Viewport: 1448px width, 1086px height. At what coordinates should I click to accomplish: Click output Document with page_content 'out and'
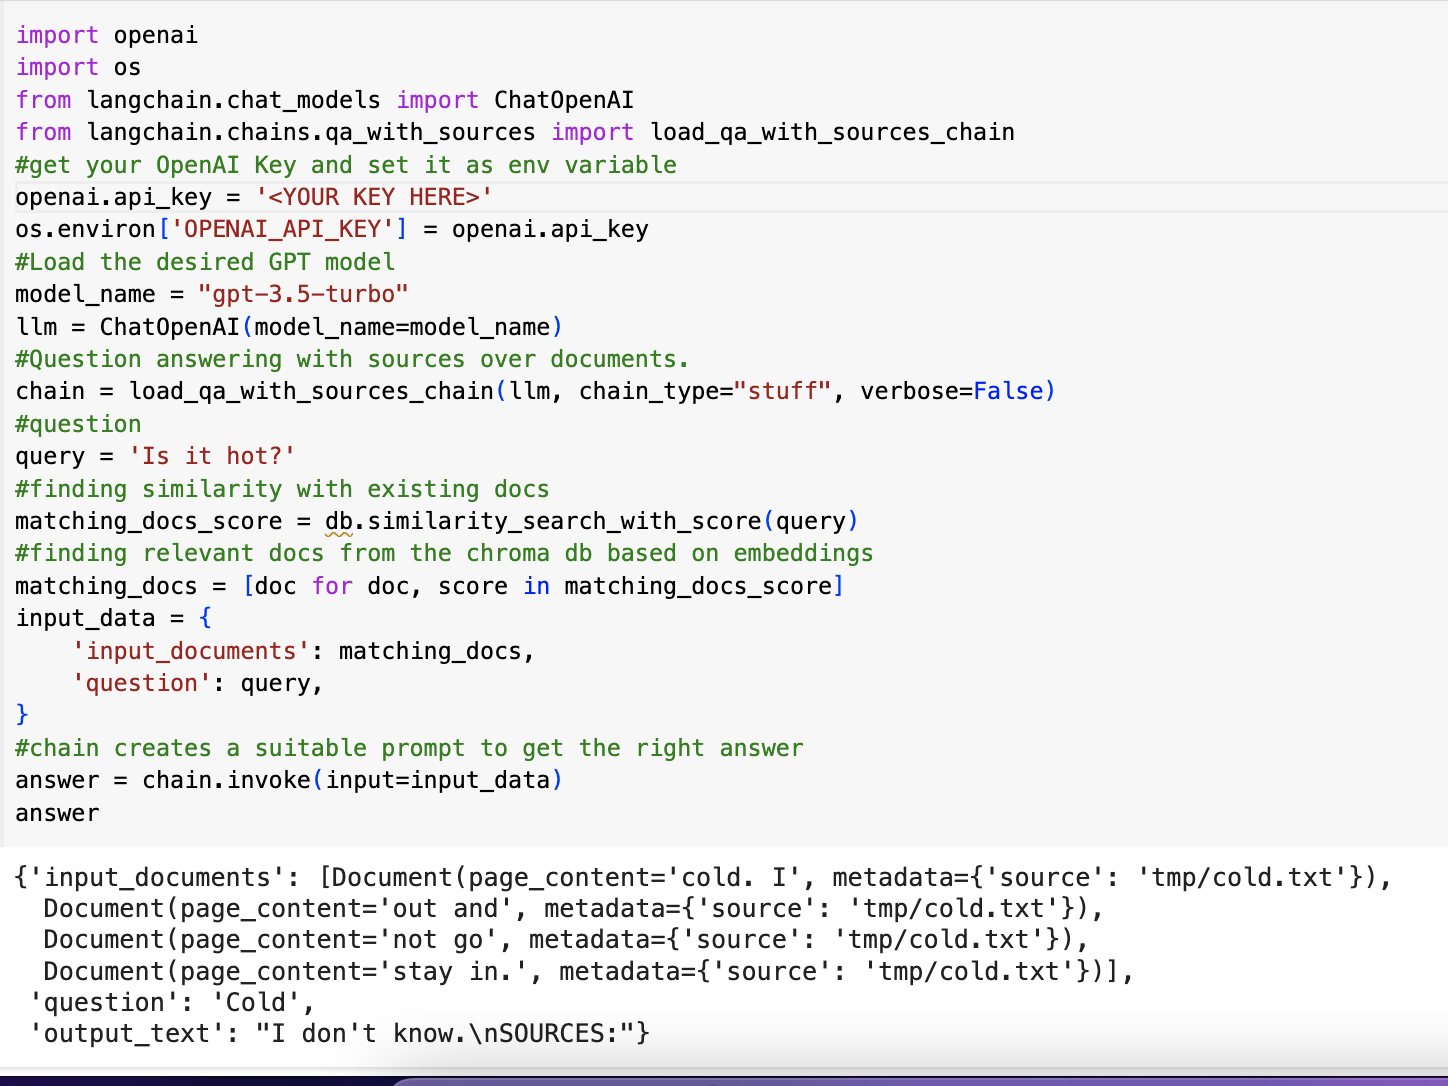tap(574, 908)
